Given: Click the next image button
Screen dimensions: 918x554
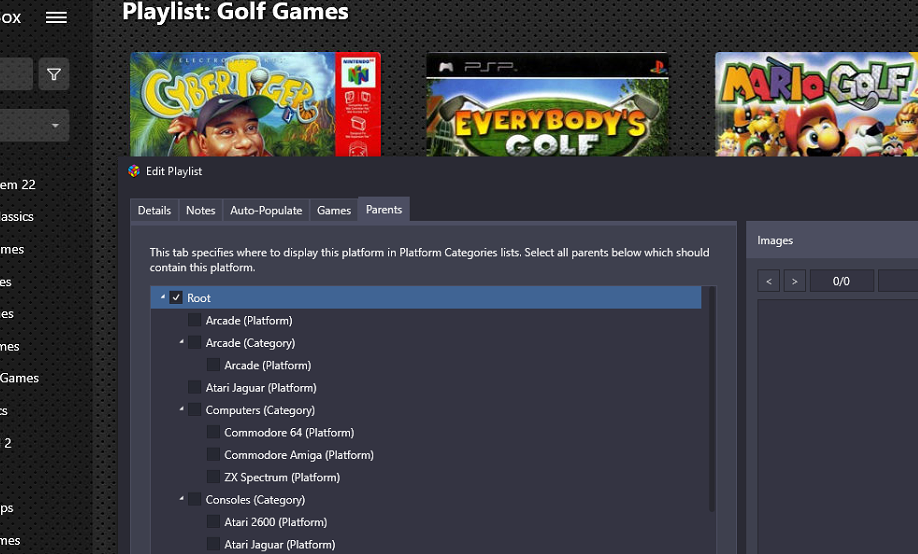Looking at the screenshot, I should click(x=794, y=281).
